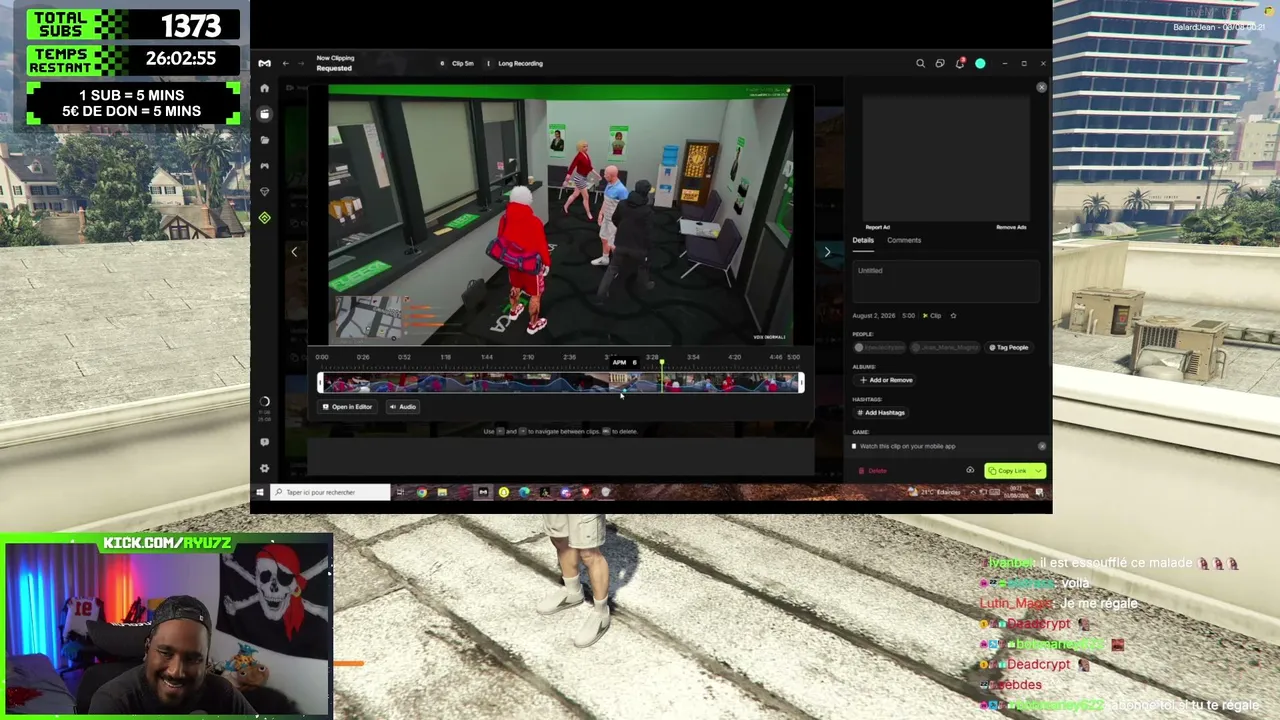Show the previous clip
This screenshot has width=1280, height=720.
point(294,252)
